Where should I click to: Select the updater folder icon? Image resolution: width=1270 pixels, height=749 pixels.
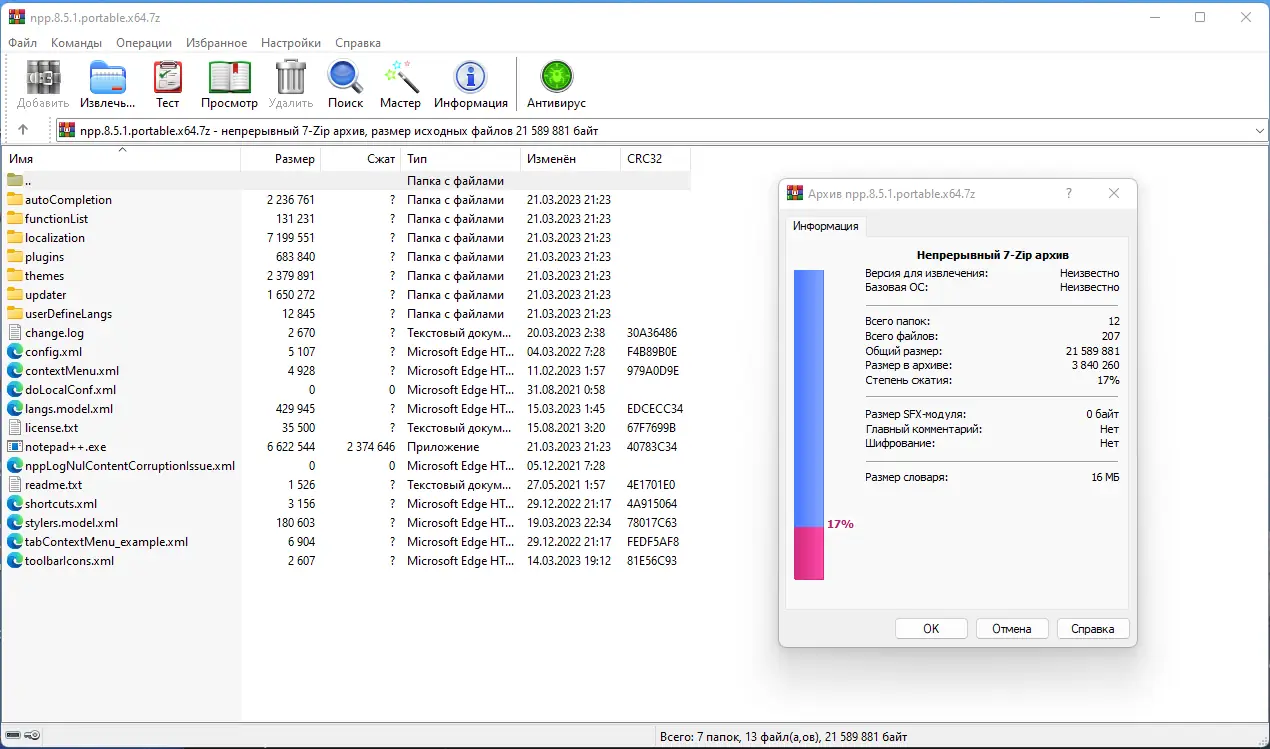point(15,294)
